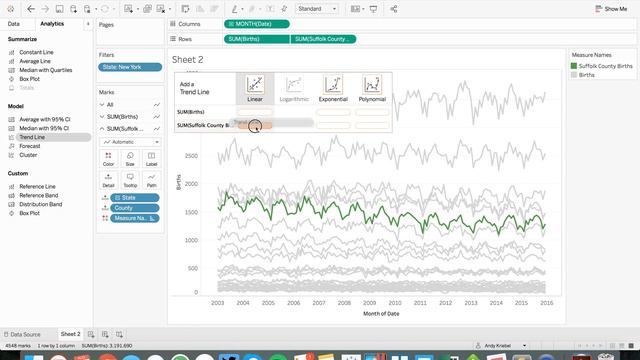Screen dimensions: 640x360
Task: Open the Color card in Marks
Action: pos(108,158)
